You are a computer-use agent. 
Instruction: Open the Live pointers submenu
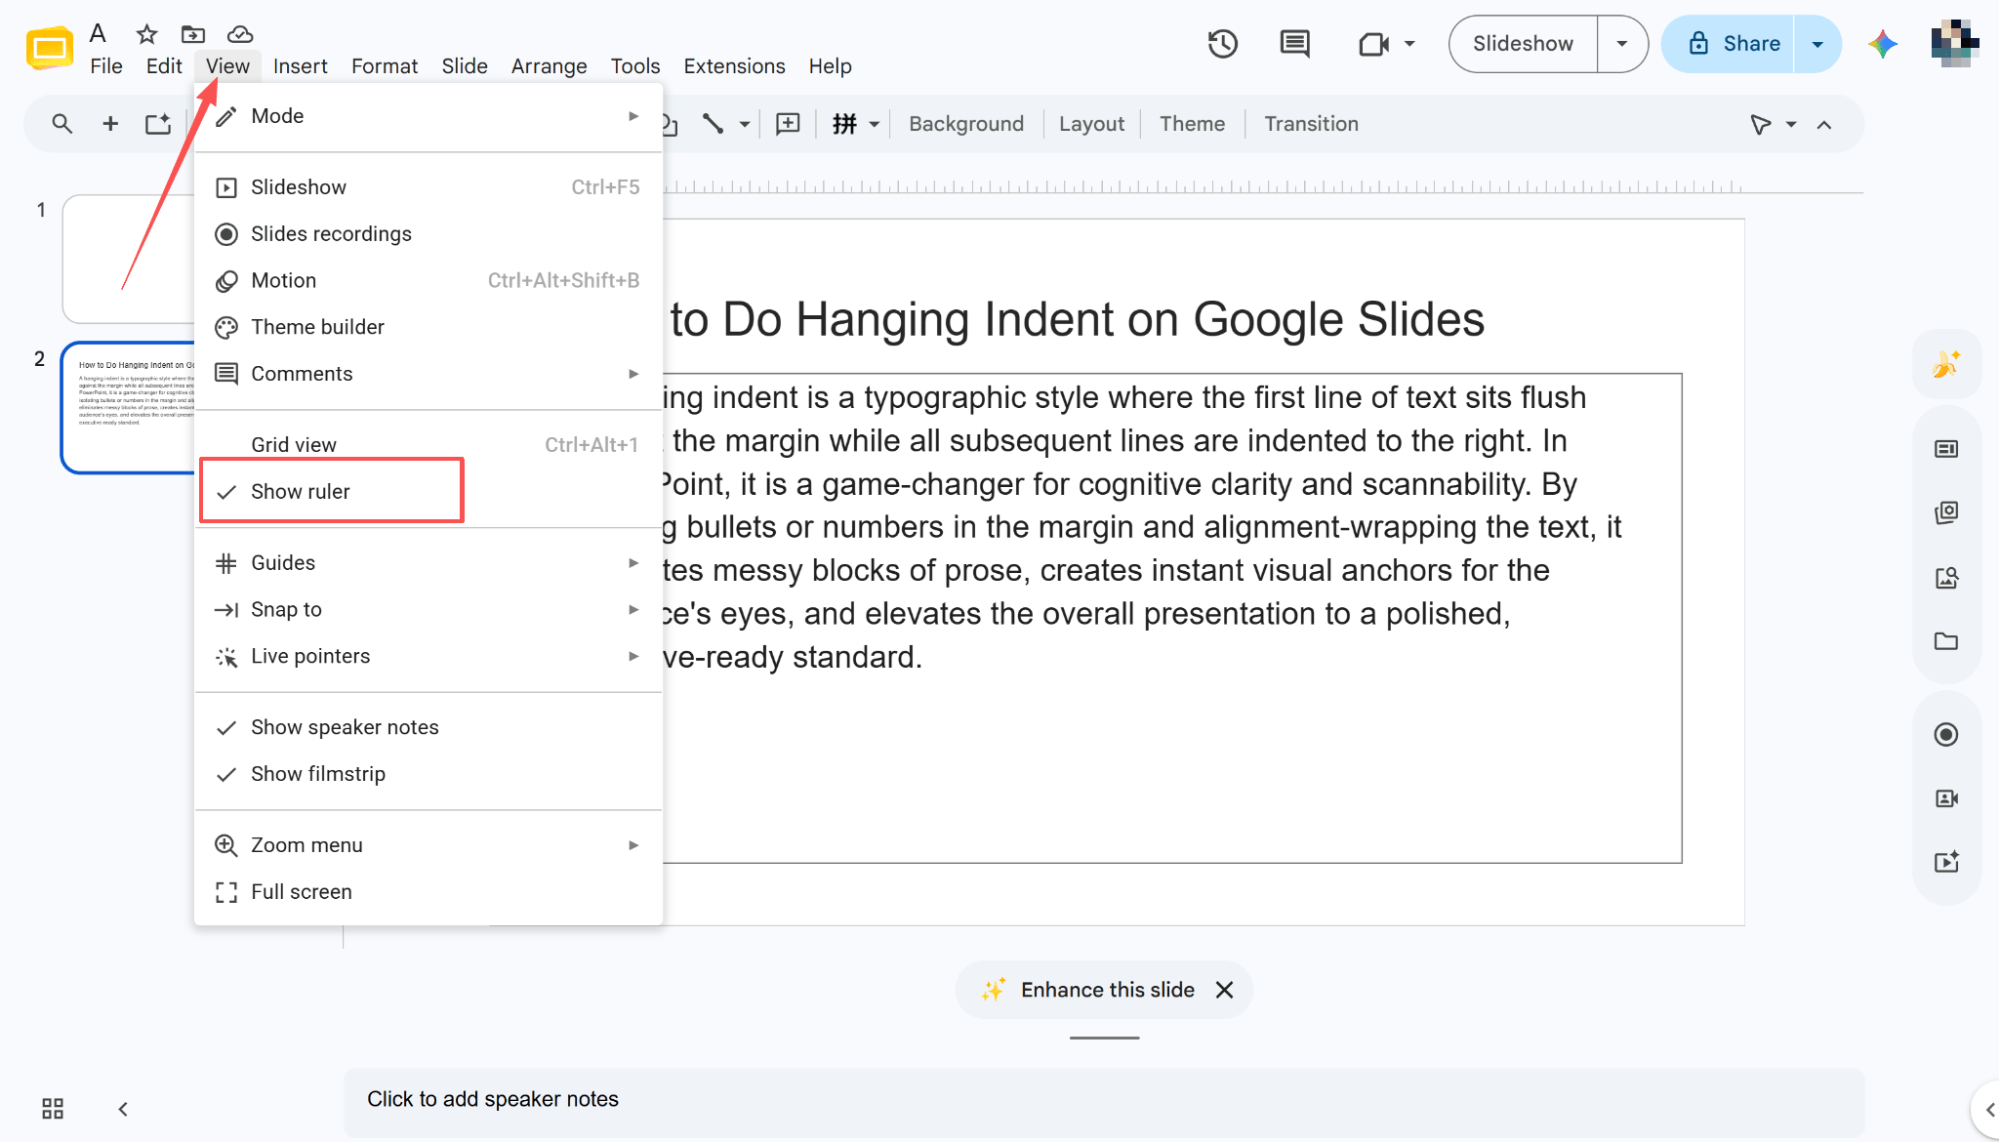[428, 656]
